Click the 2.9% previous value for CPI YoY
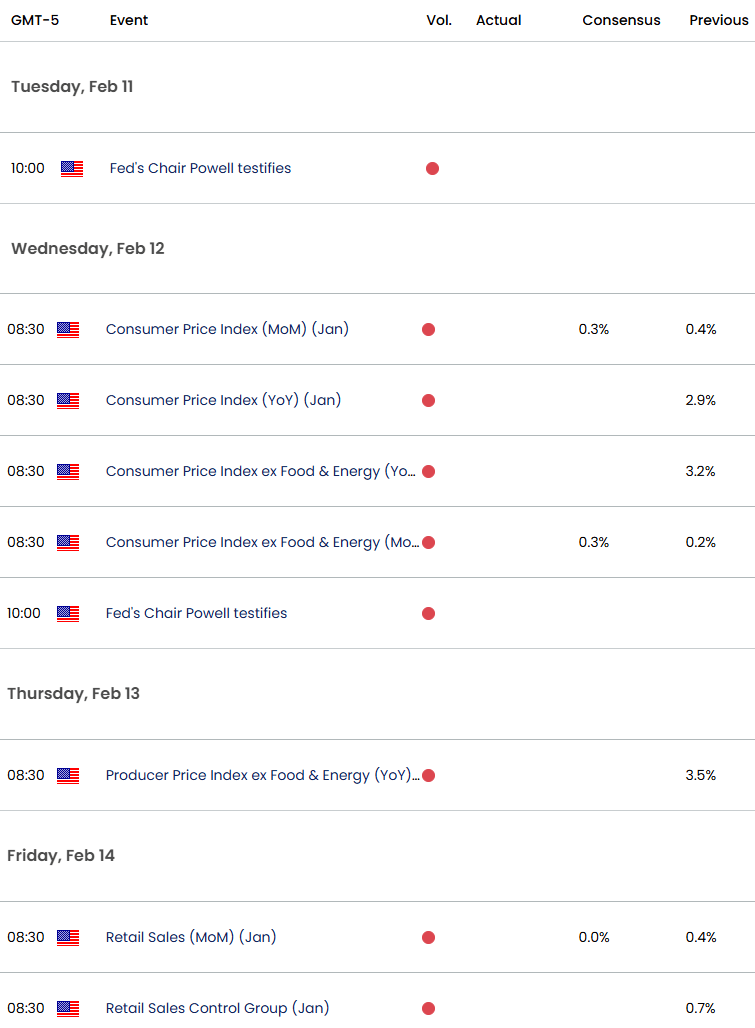Image resolution: width=755 pixels, height=1028 pixels. 701,400
